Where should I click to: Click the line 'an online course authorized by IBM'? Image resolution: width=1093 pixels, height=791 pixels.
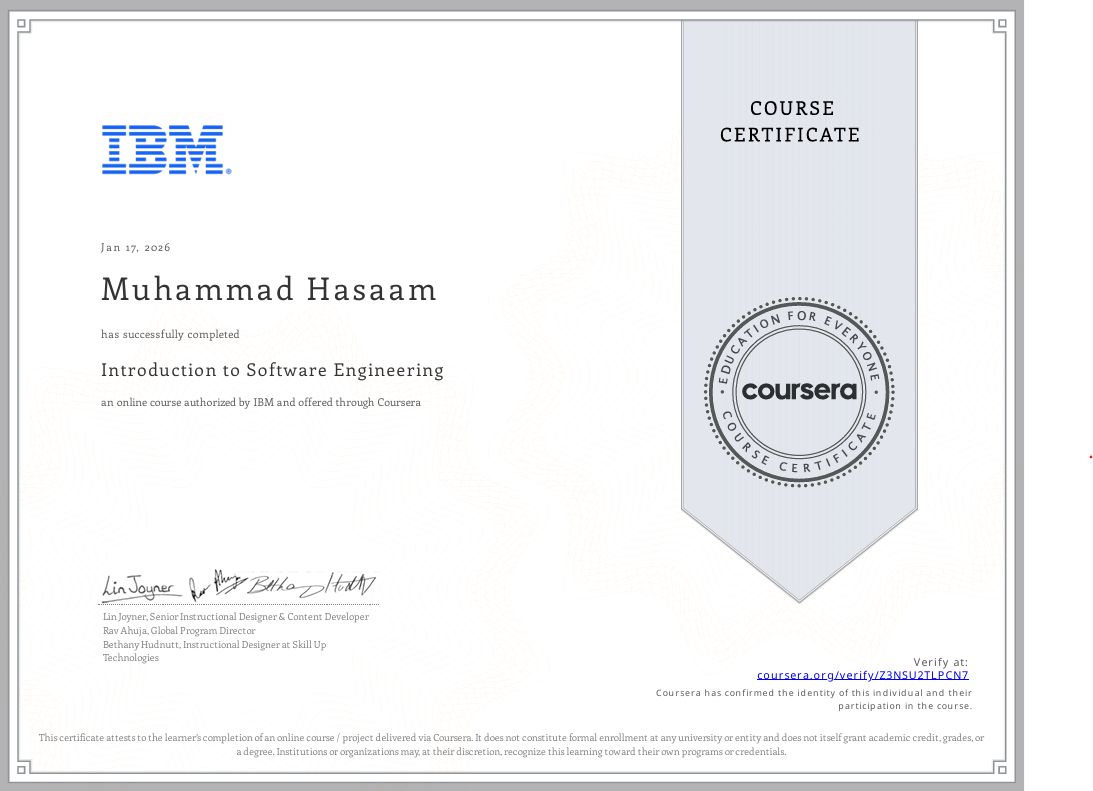pyautogui.click(x=261, y=403)
